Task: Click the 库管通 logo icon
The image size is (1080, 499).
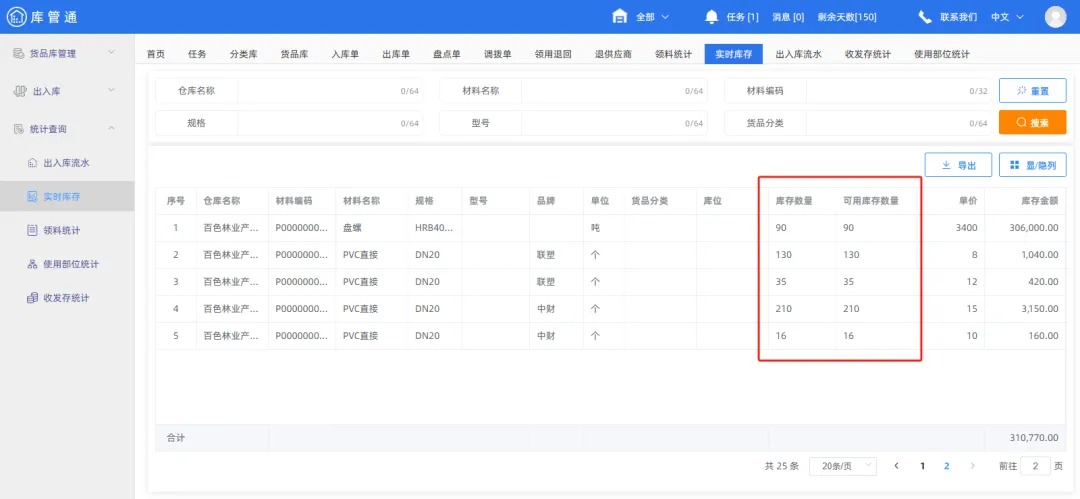Action: pyautogui.click(x=16, y=17)
